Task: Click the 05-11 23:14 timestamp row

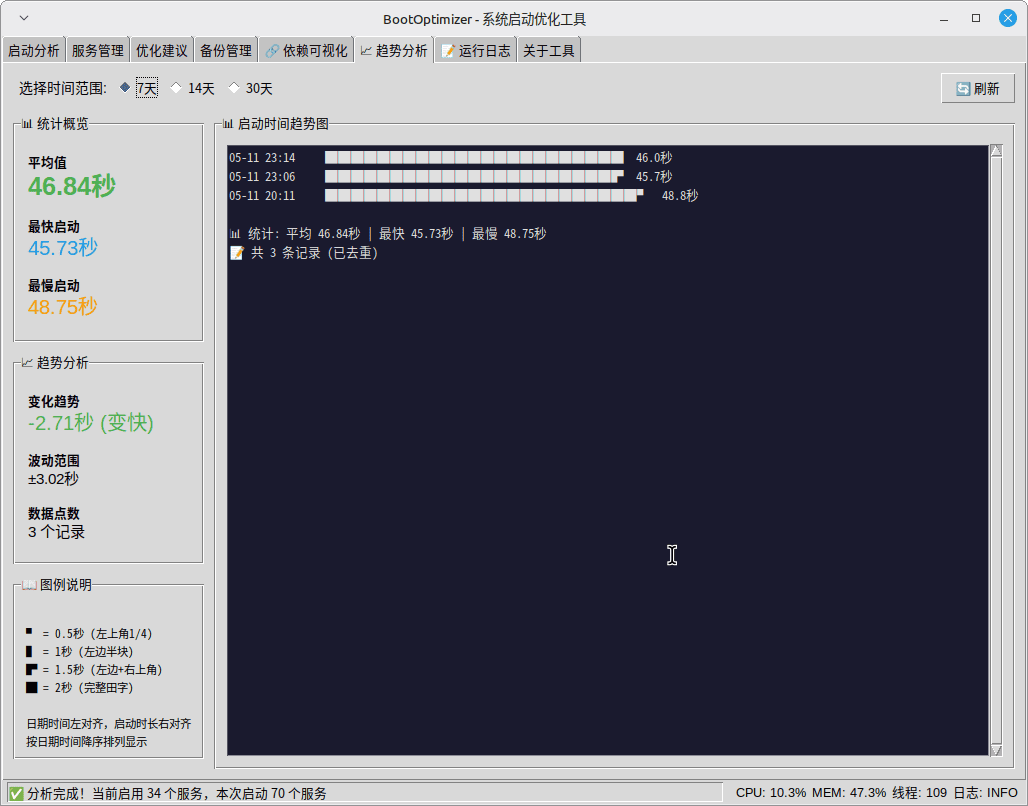Action: pyautogui.click(x=262, y=157)
